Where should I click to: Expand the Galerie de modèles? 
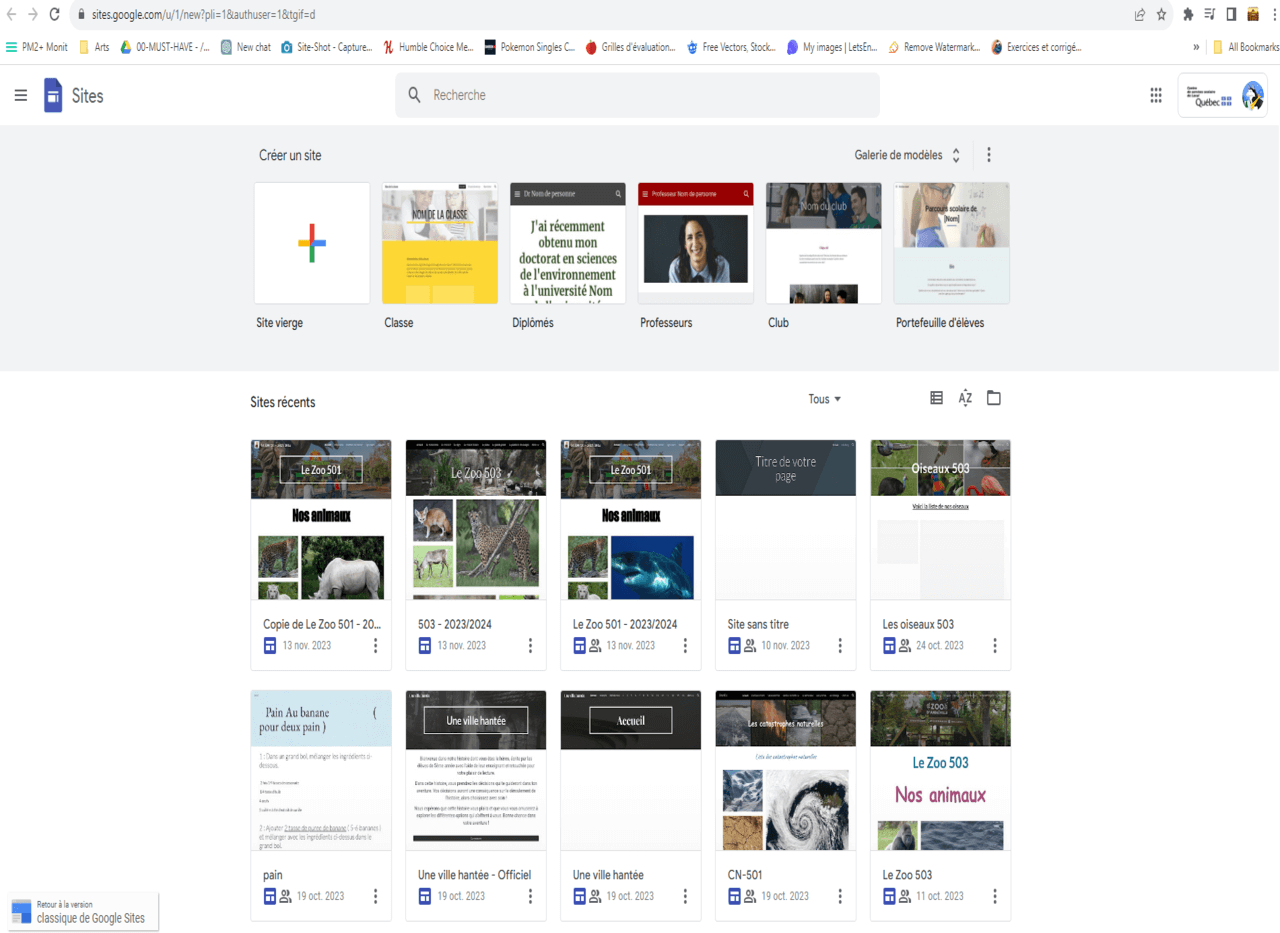tap(908, 155)
